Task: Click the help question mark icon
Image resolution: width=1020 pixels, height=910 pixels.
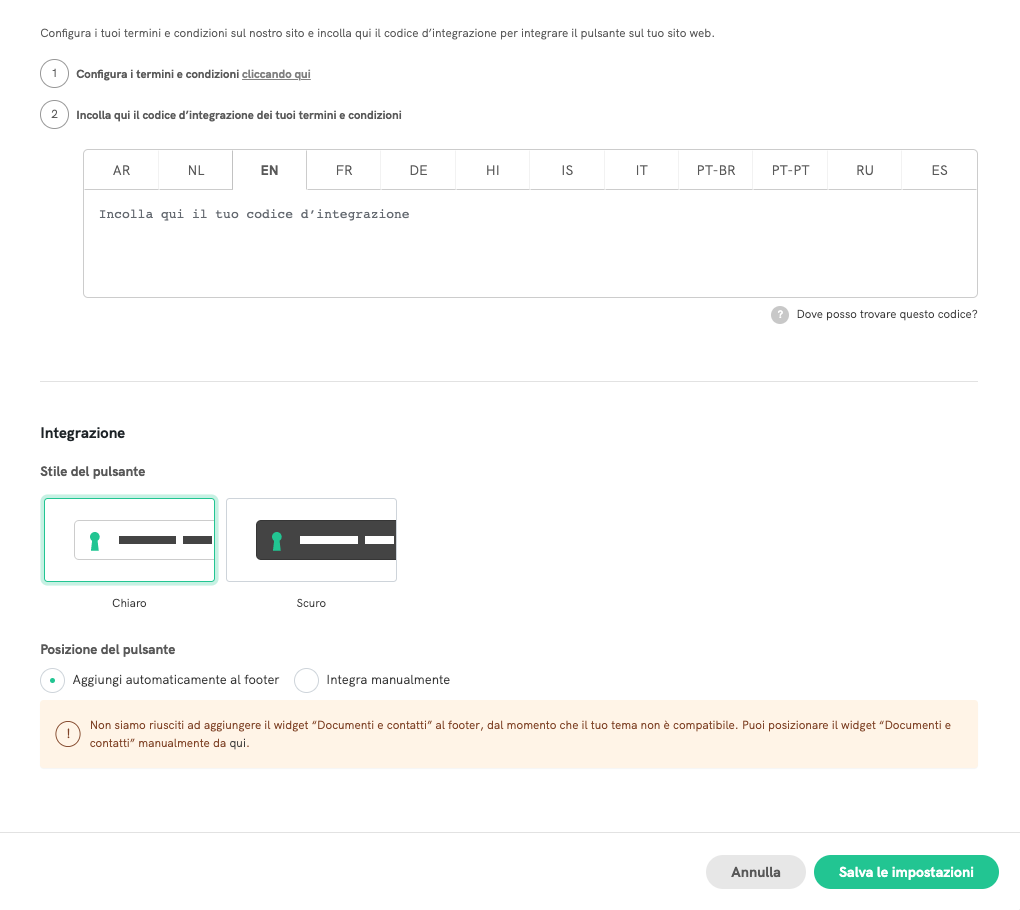Action: pyautogui.click(x=780, y=315)
